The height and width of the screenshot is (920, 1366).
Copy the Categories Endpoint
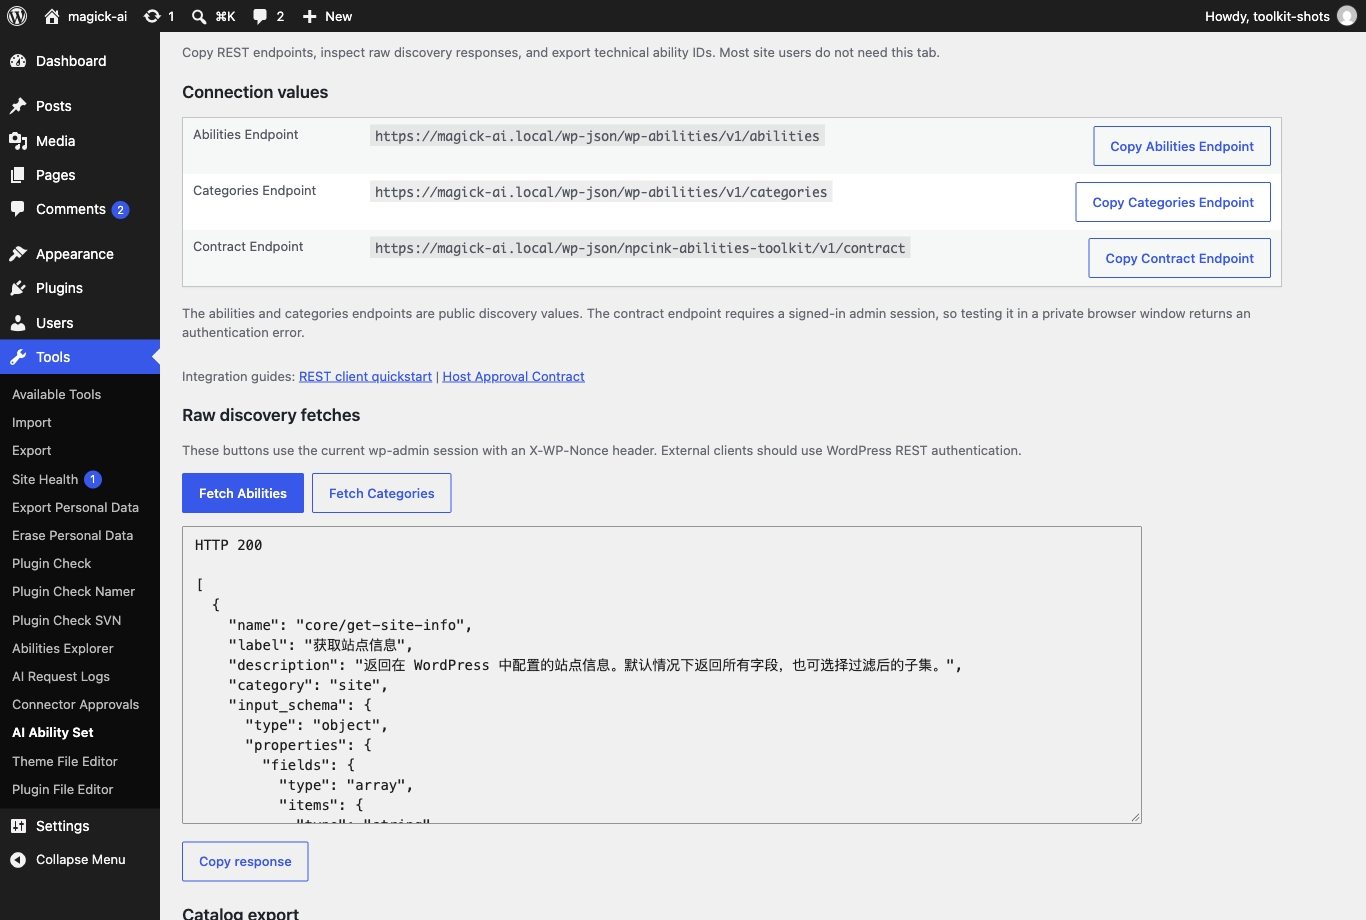(1173, 202)
